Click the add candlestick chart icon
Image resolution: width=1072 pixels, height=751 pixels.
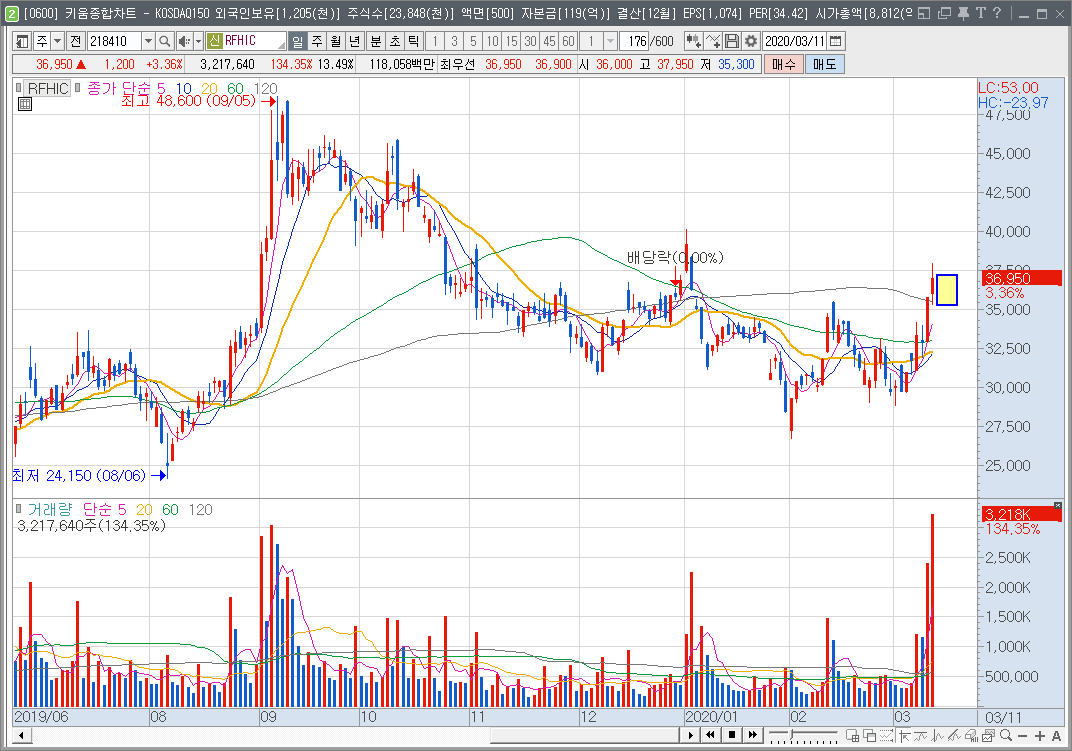pos(693,42)
